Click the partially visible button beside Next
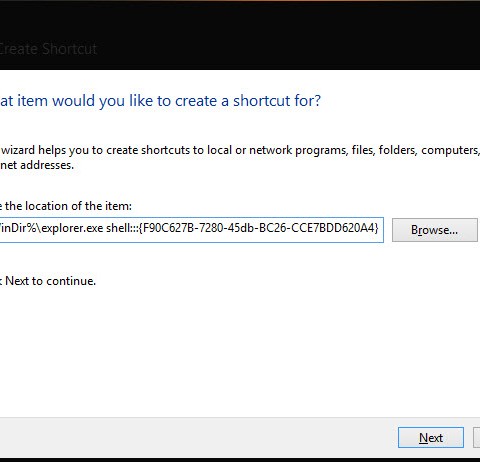 tap(477, 438)
